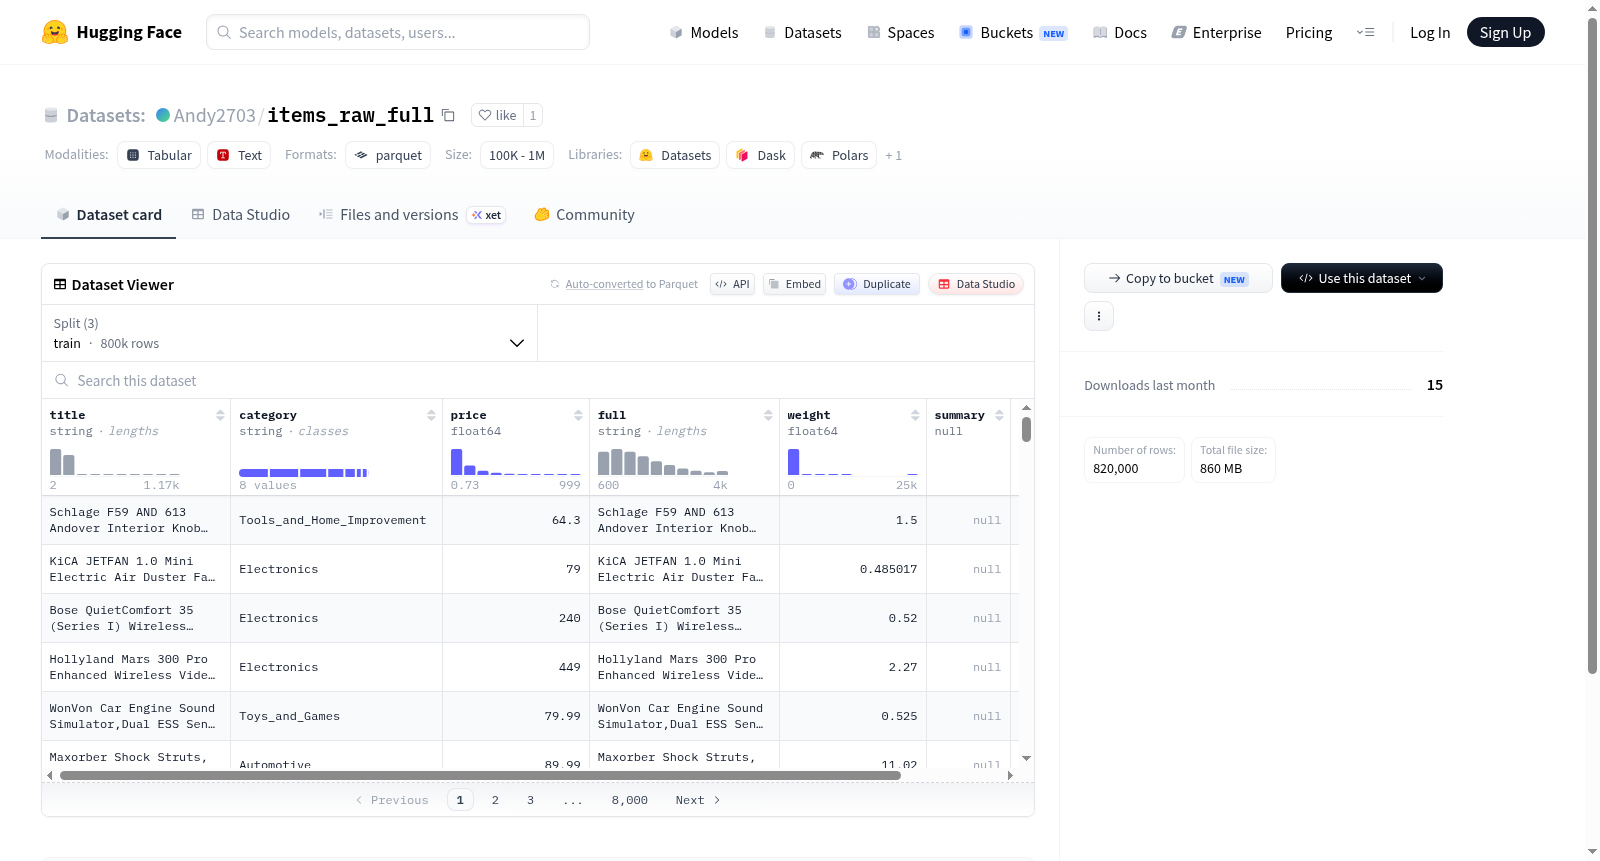1600x861 pixels.
Task: Filter by Tabular modality tag
Action: (x=159, y=155)
